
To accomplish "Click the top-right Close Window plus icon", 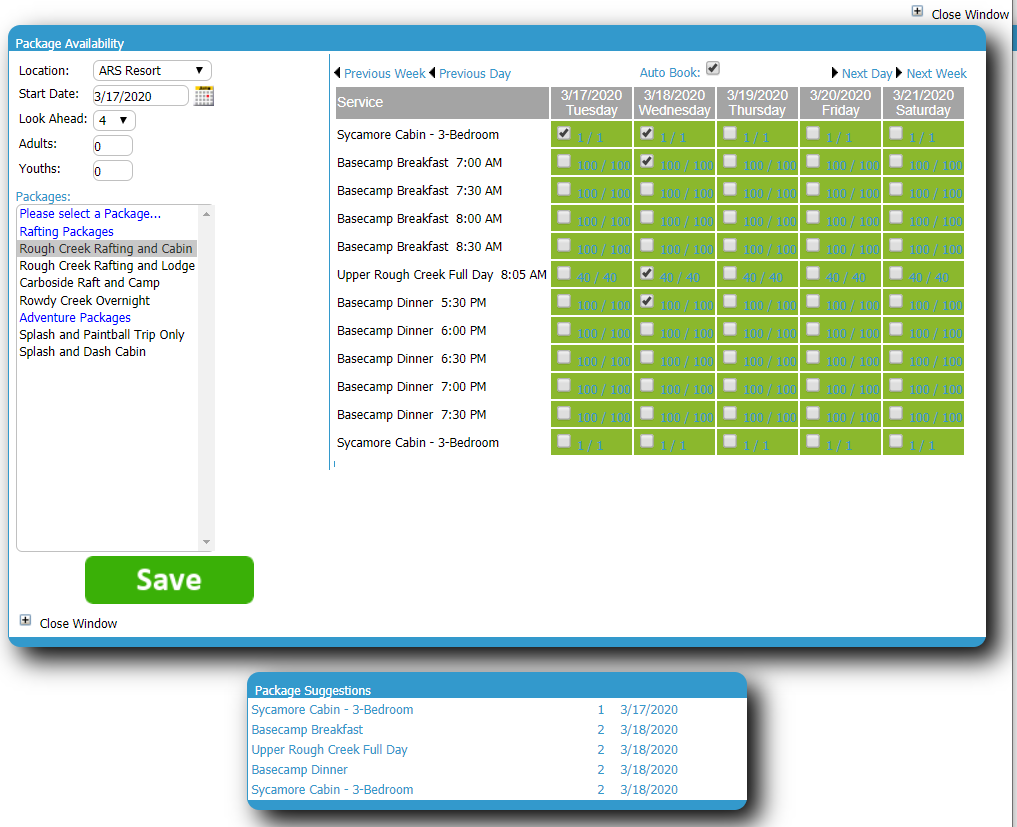I will point(917,11).
